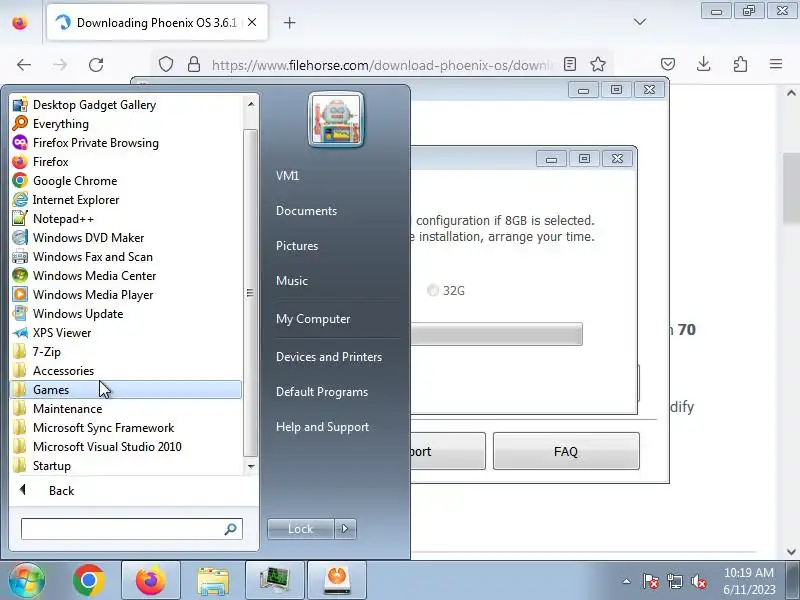Click the FAQ button in installer window
800x600 pixels.
click(x=566, y=452)
